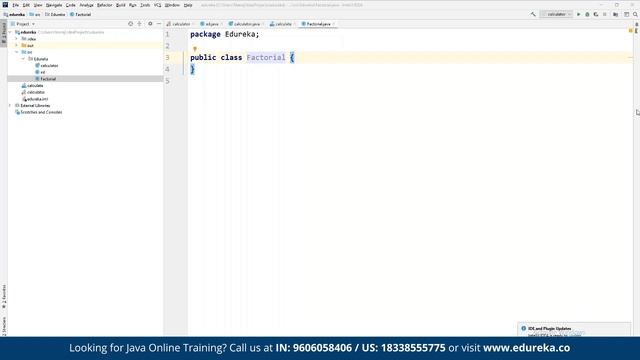Click Factorial in the navigation breadcrumb
Image resolution: width=640 pixels, height=360 pixels.
[x=80, y=14]
